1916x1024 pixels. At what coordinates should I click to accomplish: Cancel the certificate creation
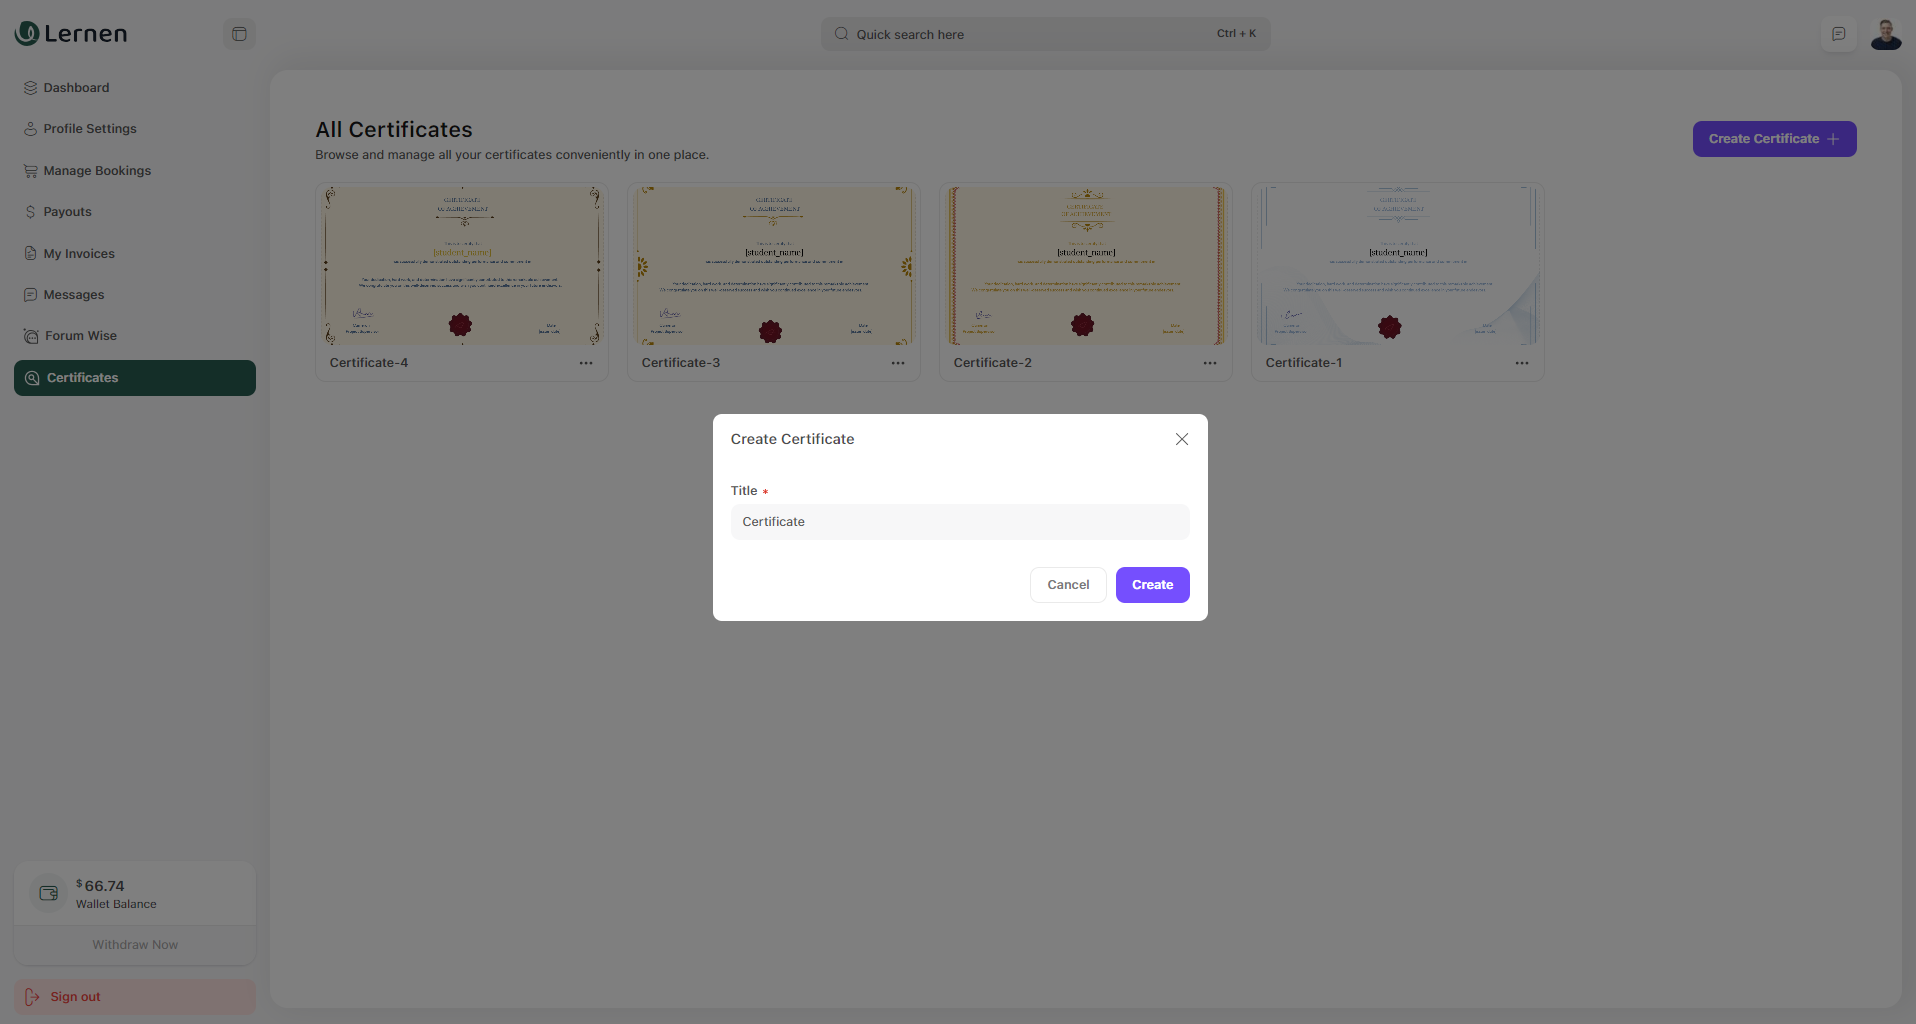pos(1067,585)
